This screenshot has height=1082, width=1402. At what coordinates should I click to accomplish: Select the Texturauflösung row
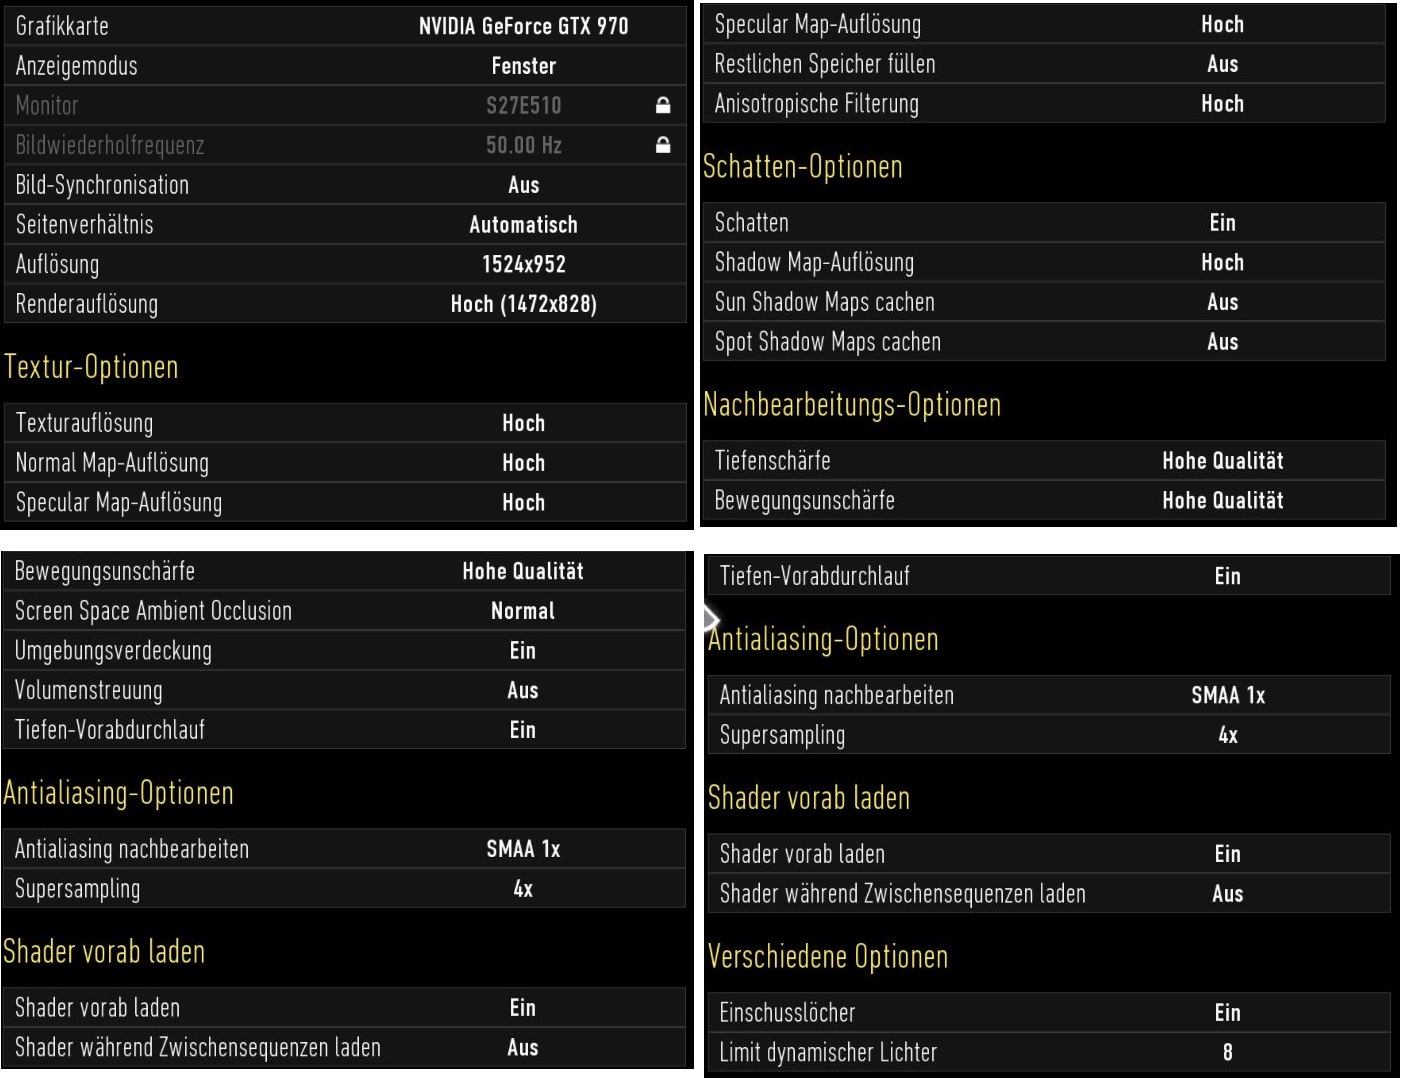[x=345, y=423]
